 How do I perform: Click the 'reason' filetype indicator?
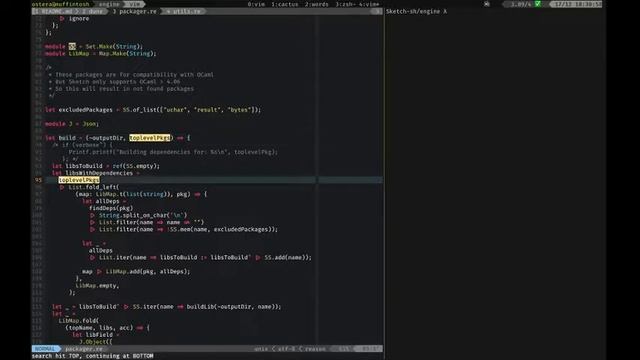(x=315, y=349)
